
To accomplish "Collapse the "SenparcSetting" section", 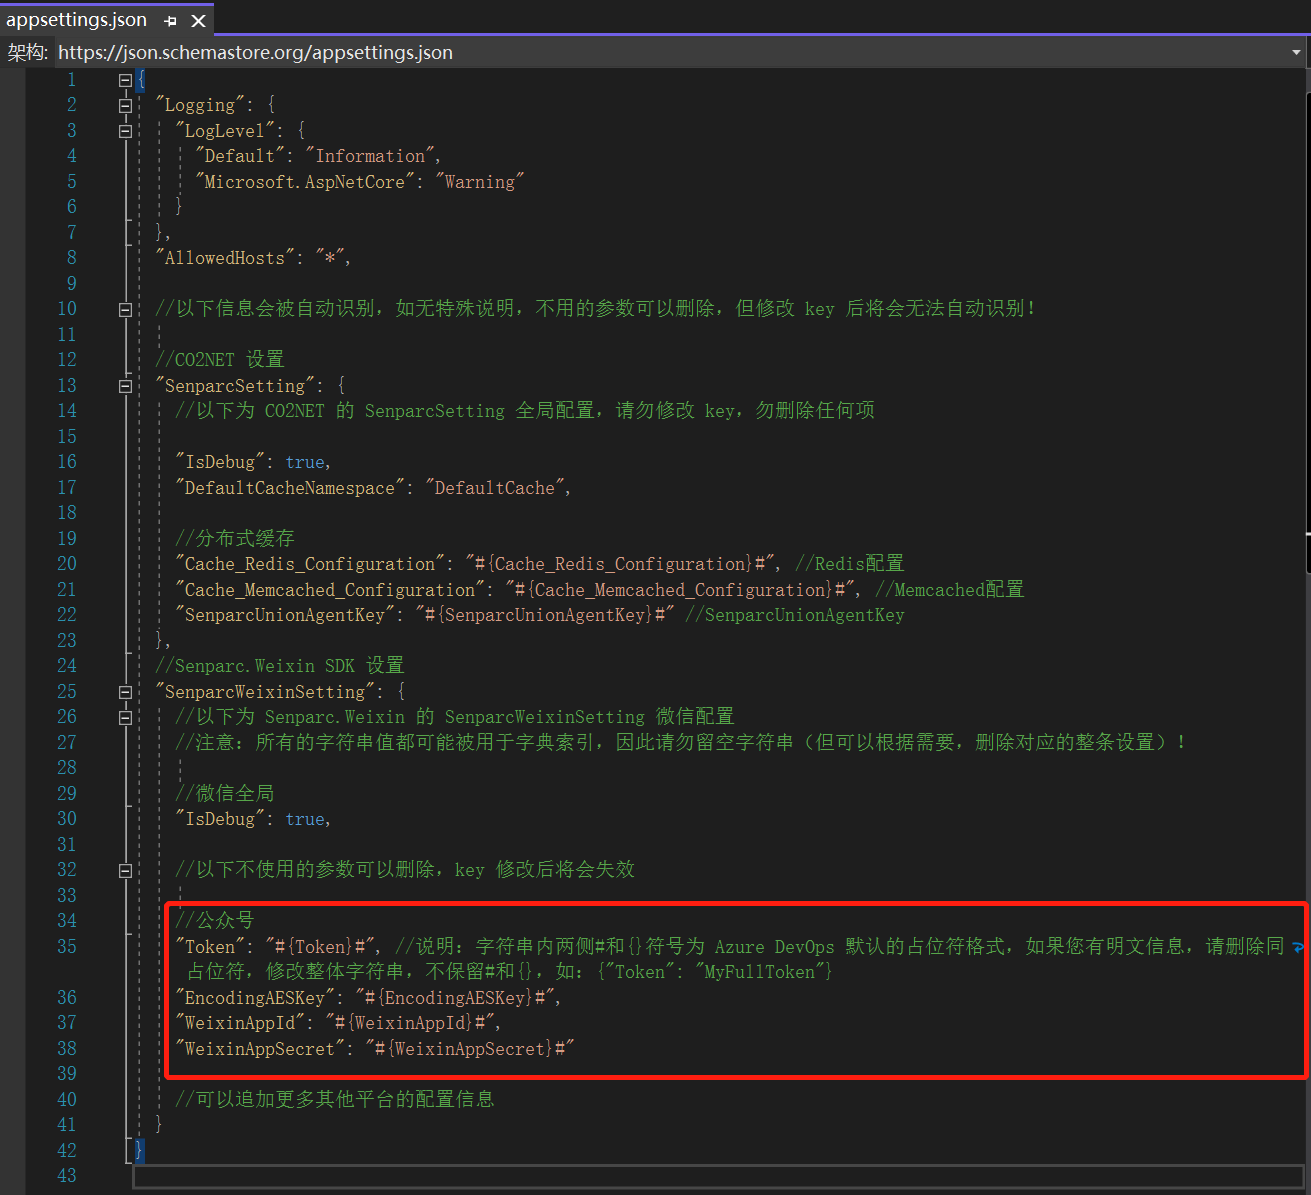I will coord(125,386).
